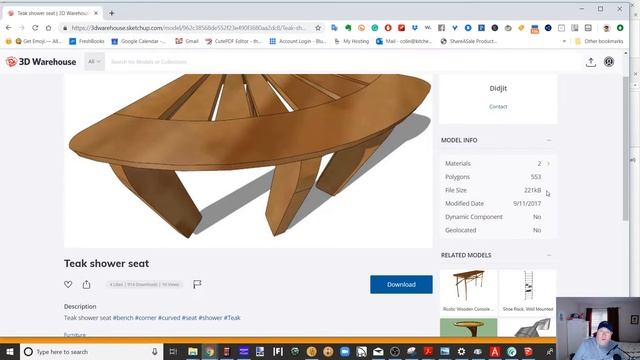Select the Teak shower seat browser tab
Viewport: 640px width, 360px height.
click(x=52, y=13)
